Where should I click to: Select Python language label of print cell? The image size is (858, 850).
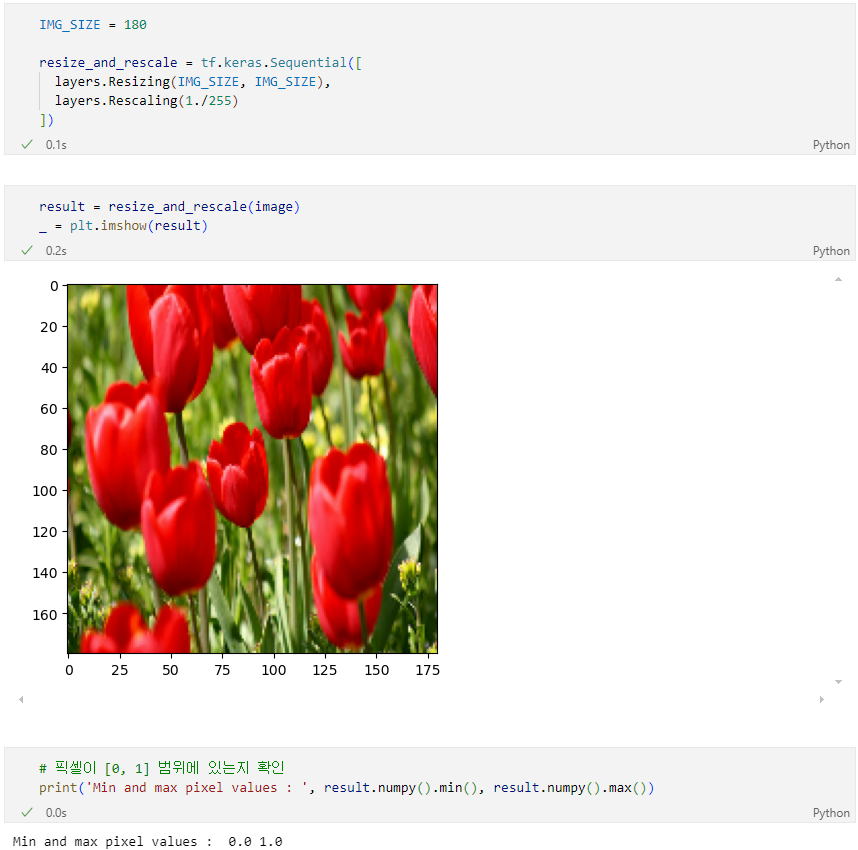(831, 813)
